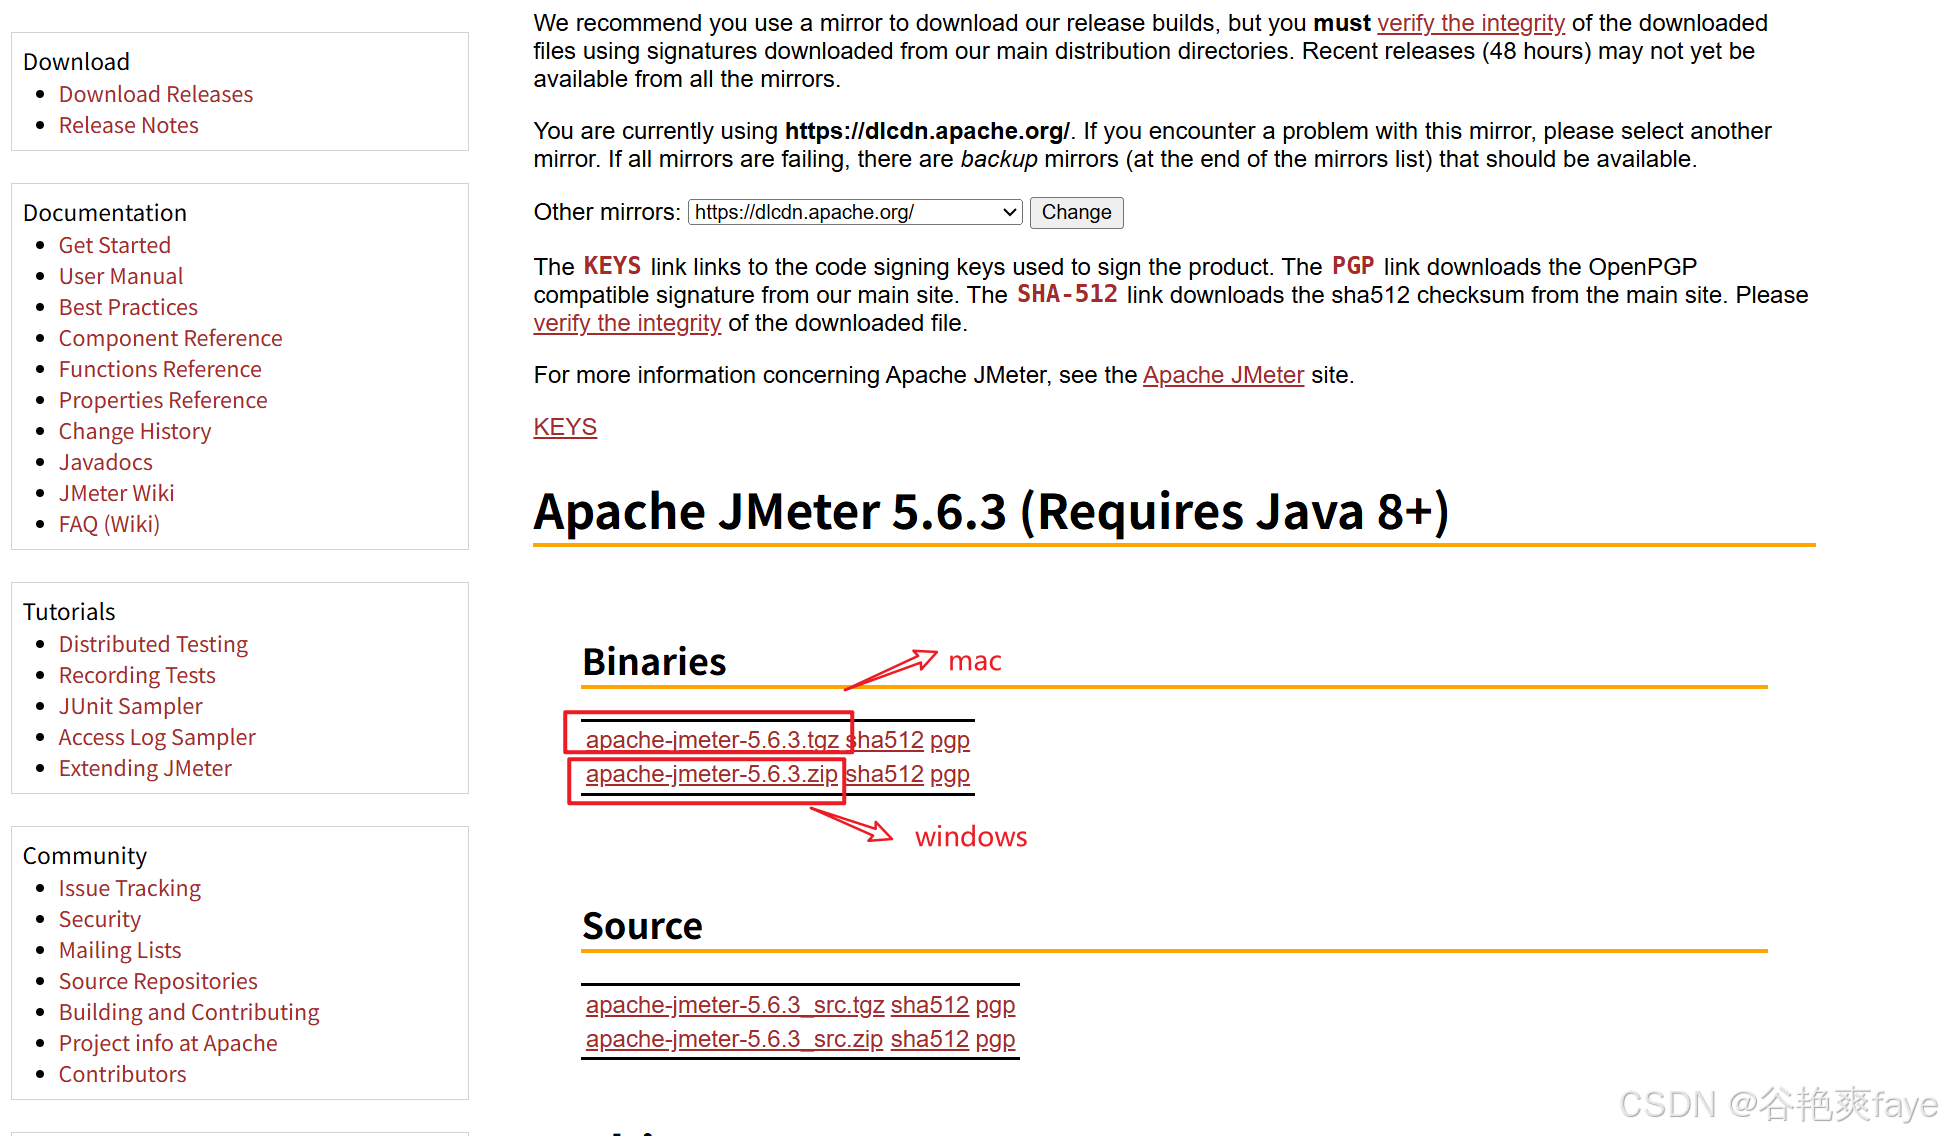This screenshot has height=1136, width=1942.
Task: Click the Change mirror button
Action: point(1076,212)
